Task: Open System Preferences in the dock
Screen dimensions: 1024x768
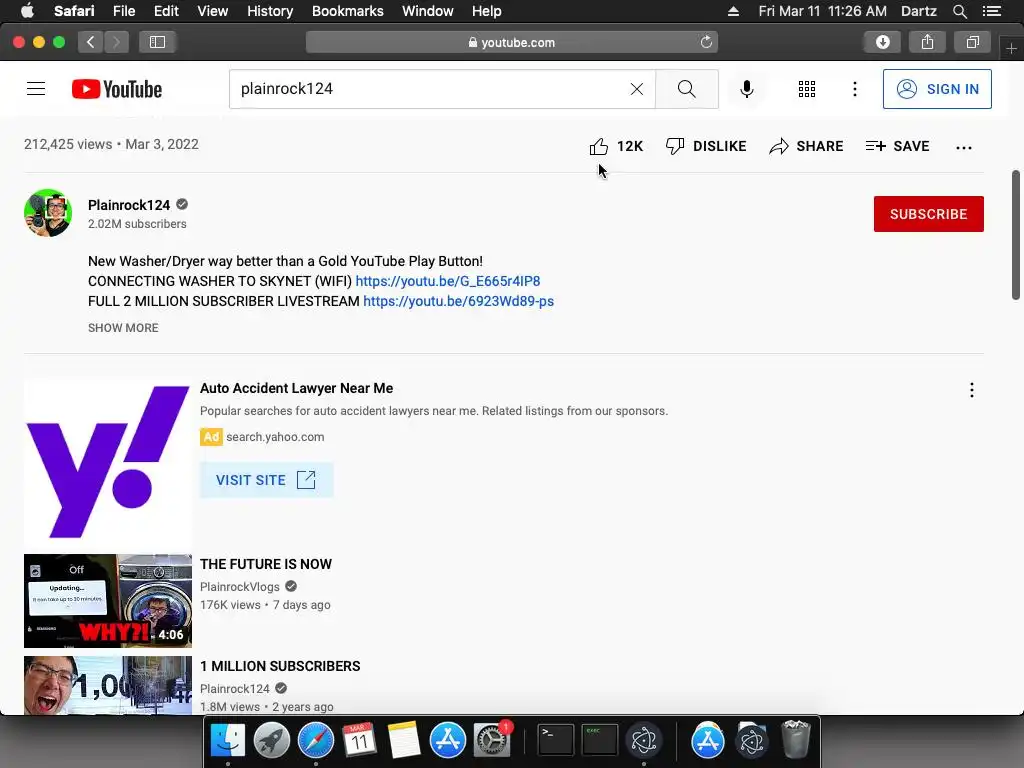Action: 491,741
